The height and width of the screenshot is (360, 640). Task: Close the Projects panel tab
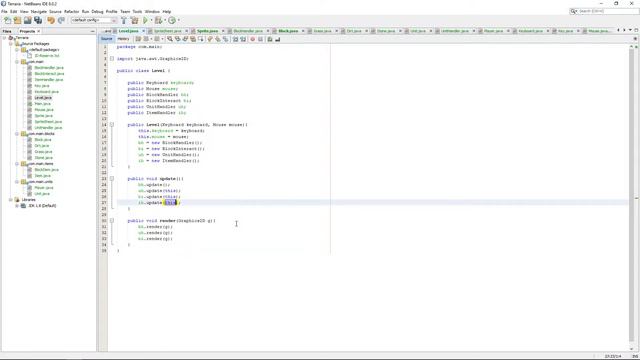(39, 31)
